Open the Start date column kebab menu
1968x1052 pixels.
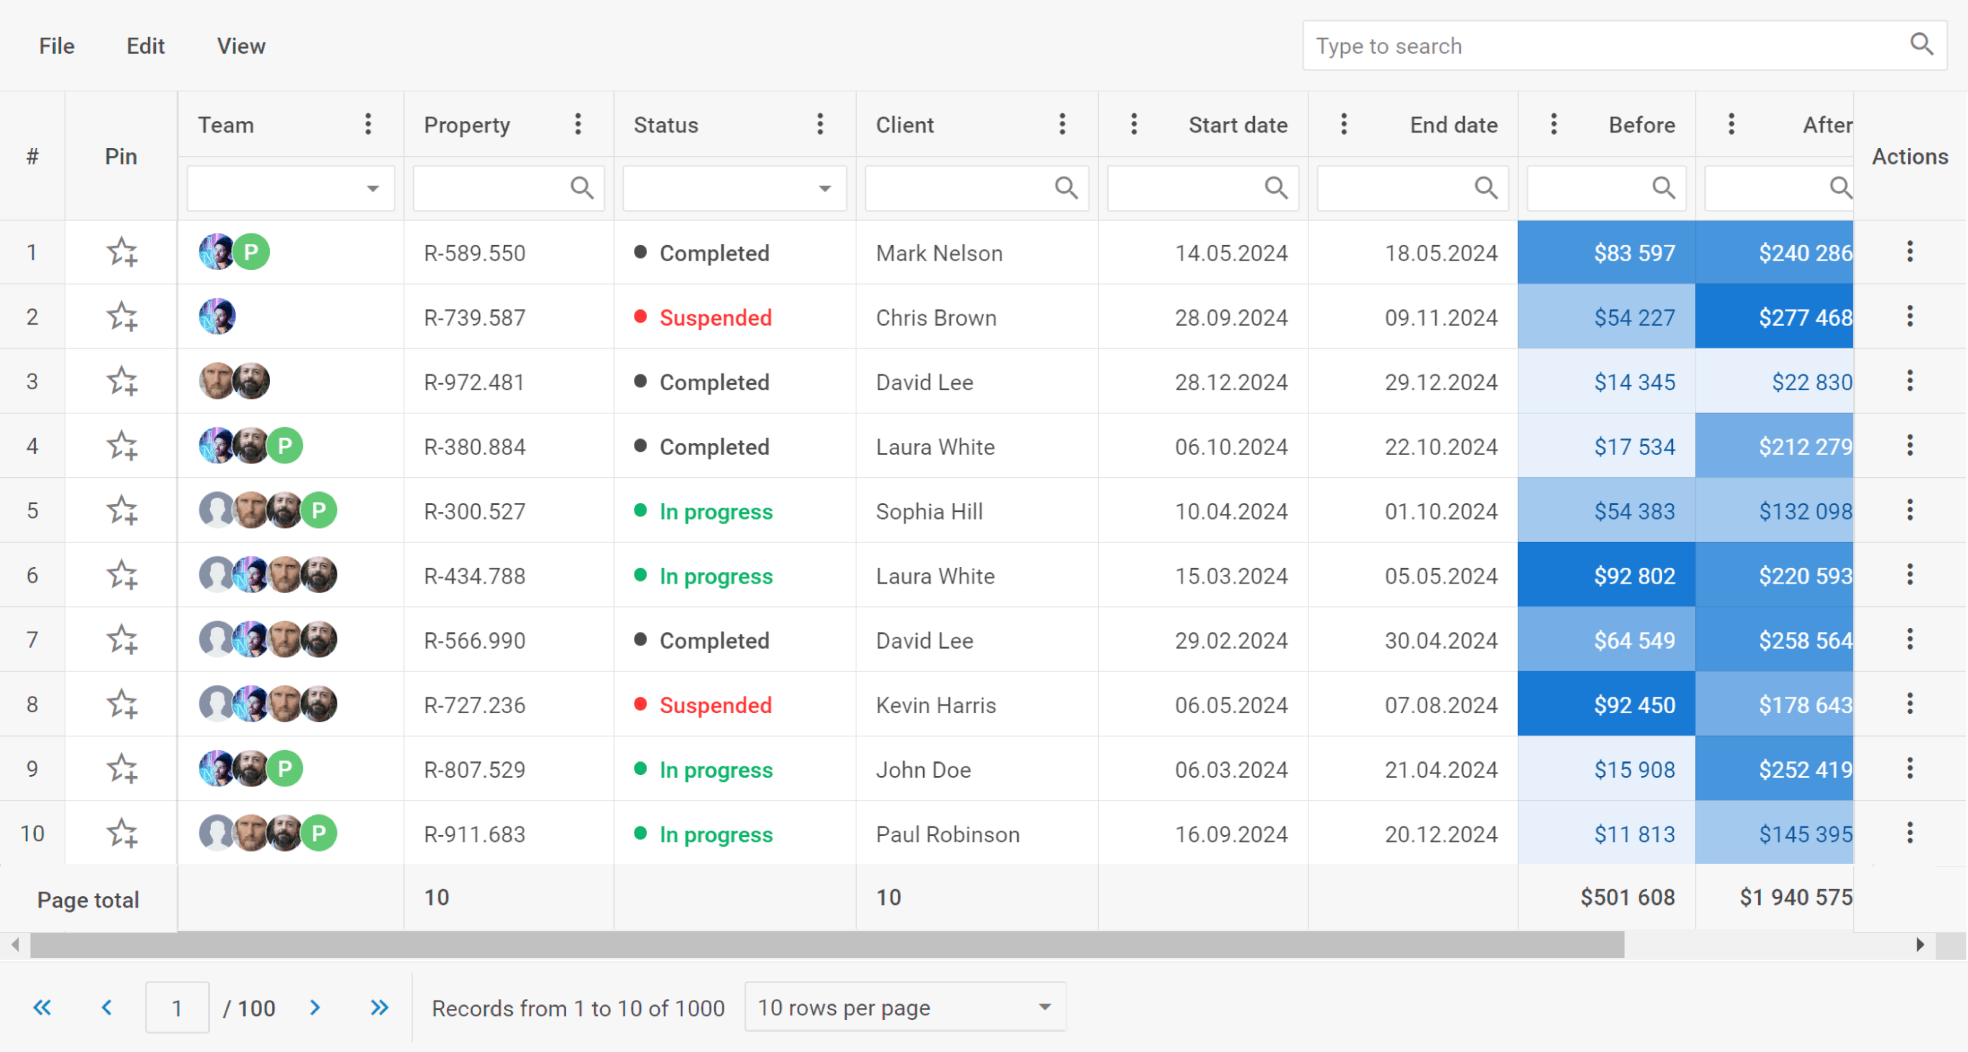[1133, 124]
